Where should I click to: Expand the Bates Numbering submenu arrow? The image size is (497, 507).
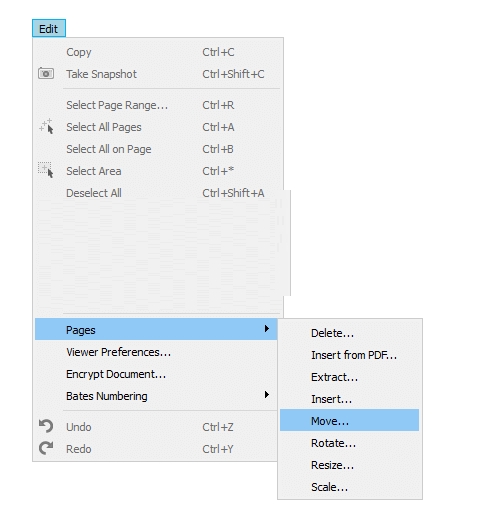(266, 395)
